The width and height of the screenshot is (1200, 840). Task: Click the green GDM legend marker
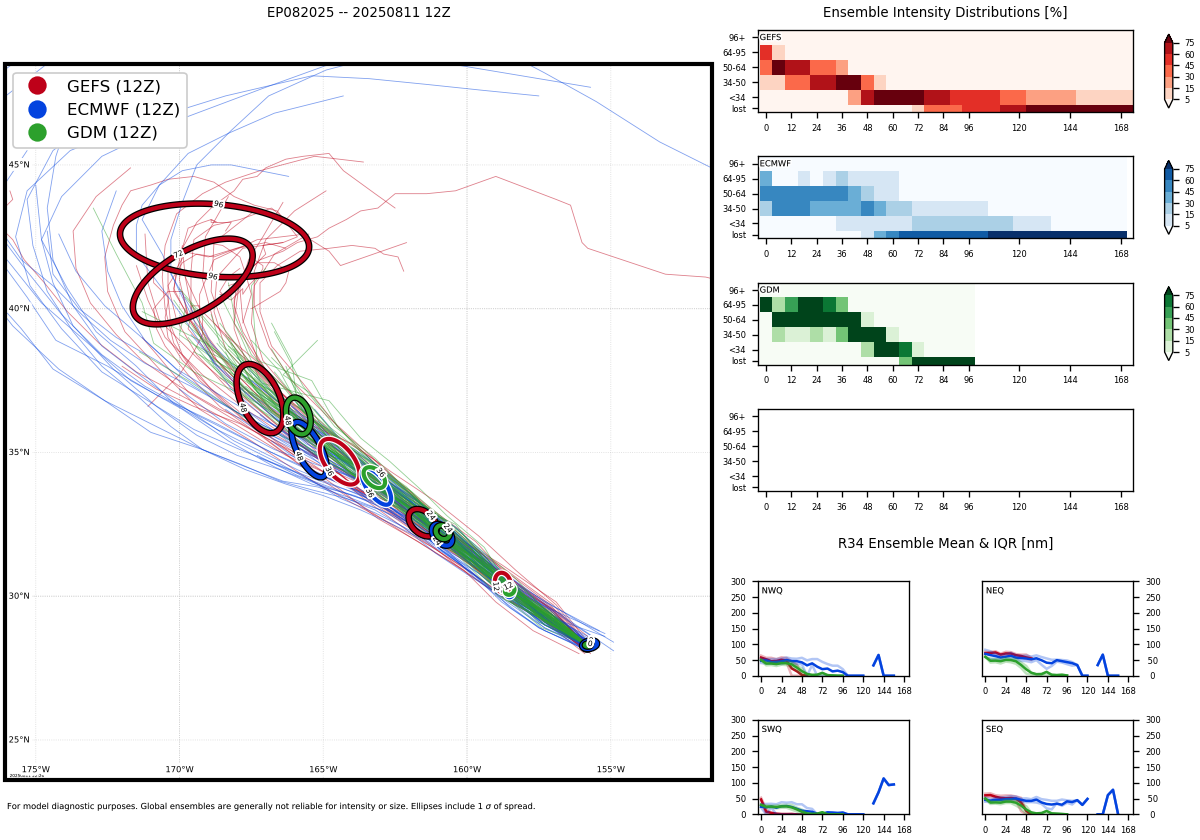pyautogui.click(x=37, y=132)
